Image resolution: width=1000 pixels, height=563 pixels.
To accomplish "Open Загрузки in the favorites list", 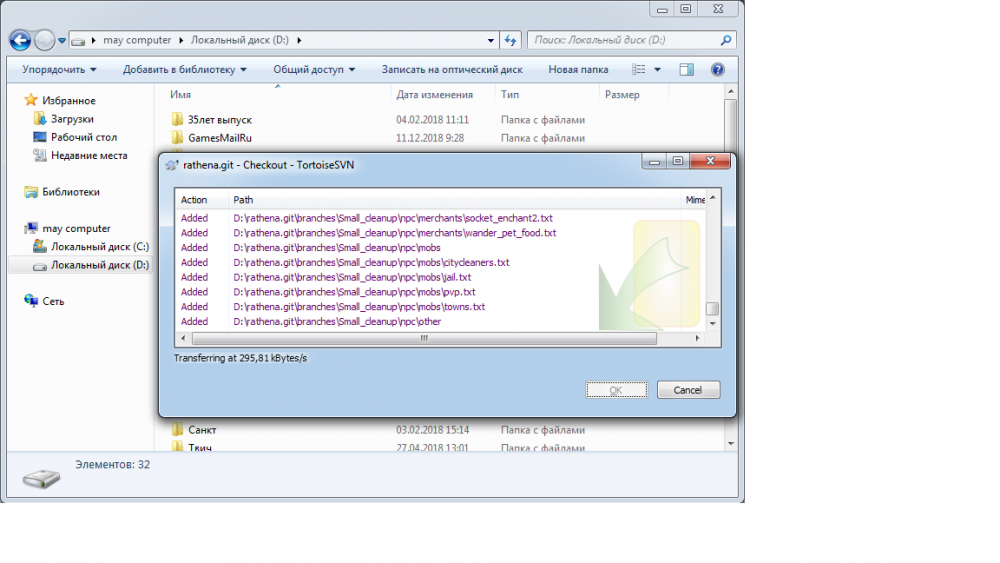I will pos(72,119).
